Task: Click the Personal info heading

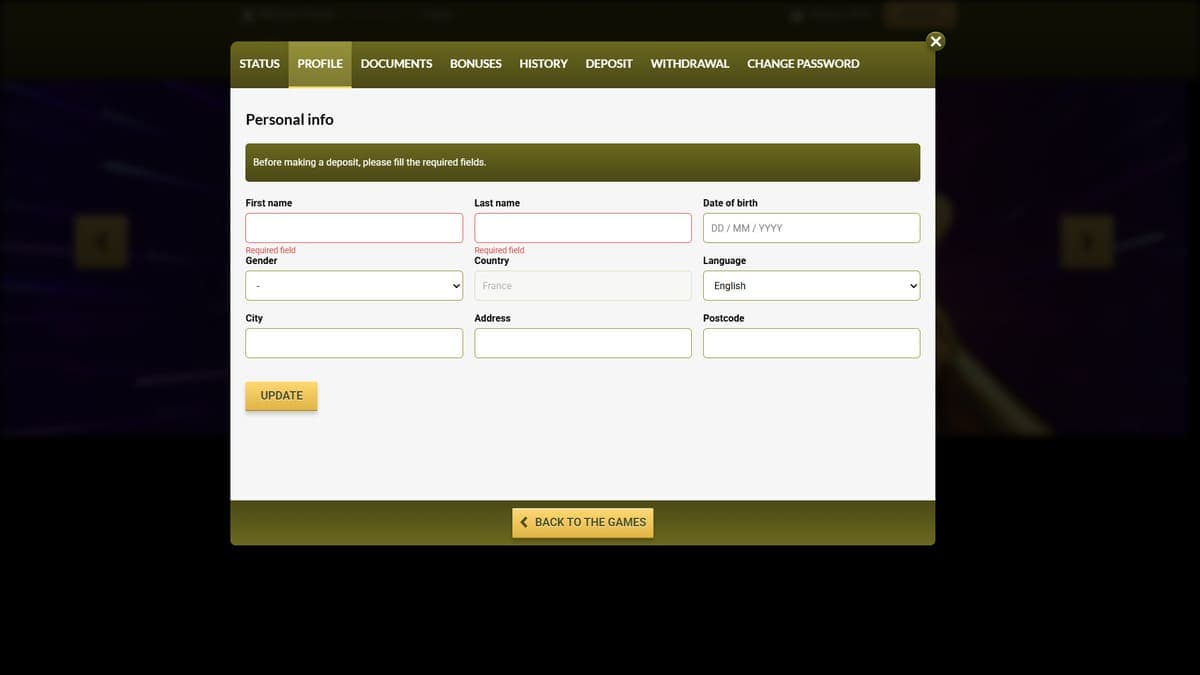Action: [x=290, y=119]
